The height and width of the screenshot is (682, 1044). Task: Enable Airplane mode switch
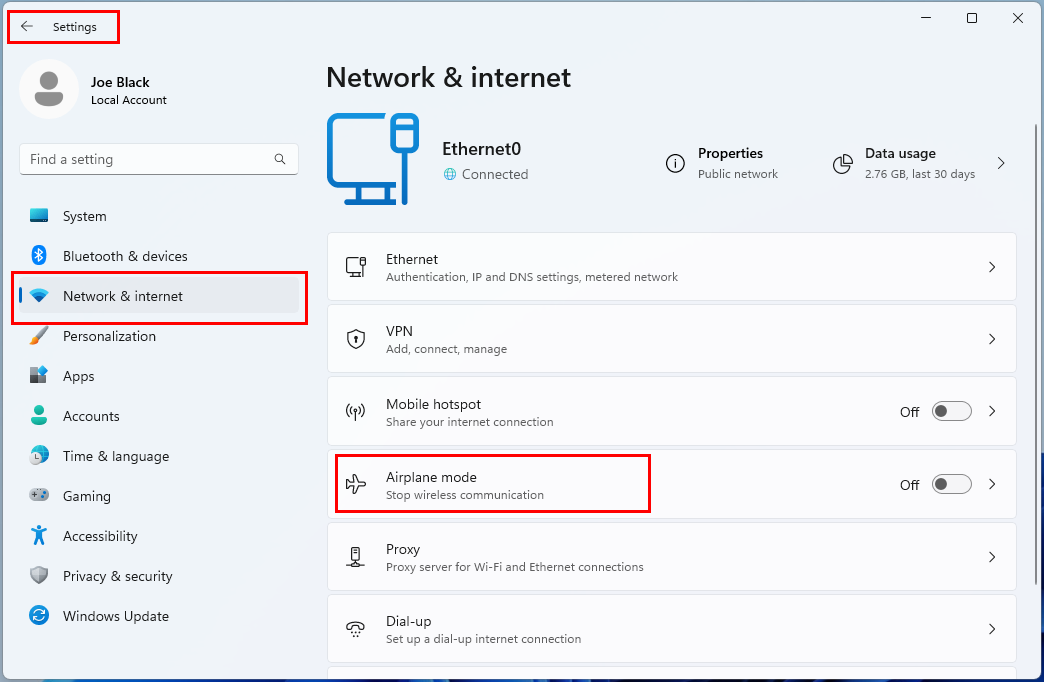point(951,484)
